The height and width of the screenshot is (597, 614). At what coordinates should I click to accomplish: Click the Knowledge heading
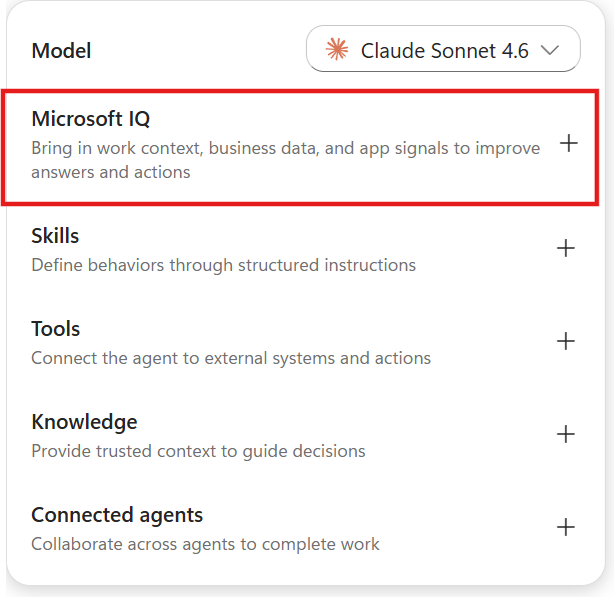(x=84, y=422)
